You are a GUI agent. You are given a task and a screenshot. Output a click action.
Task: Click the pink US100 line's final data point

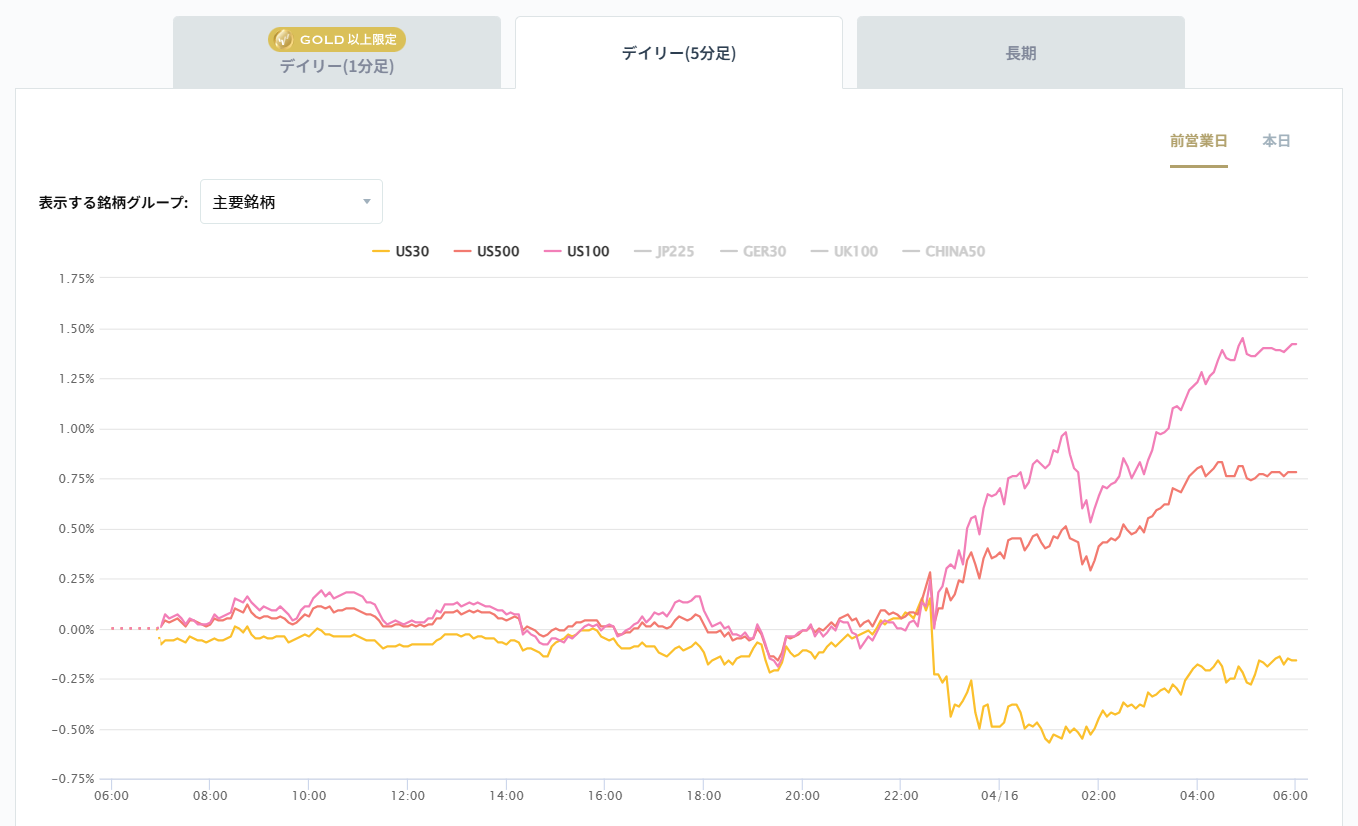pos(1295,344)
